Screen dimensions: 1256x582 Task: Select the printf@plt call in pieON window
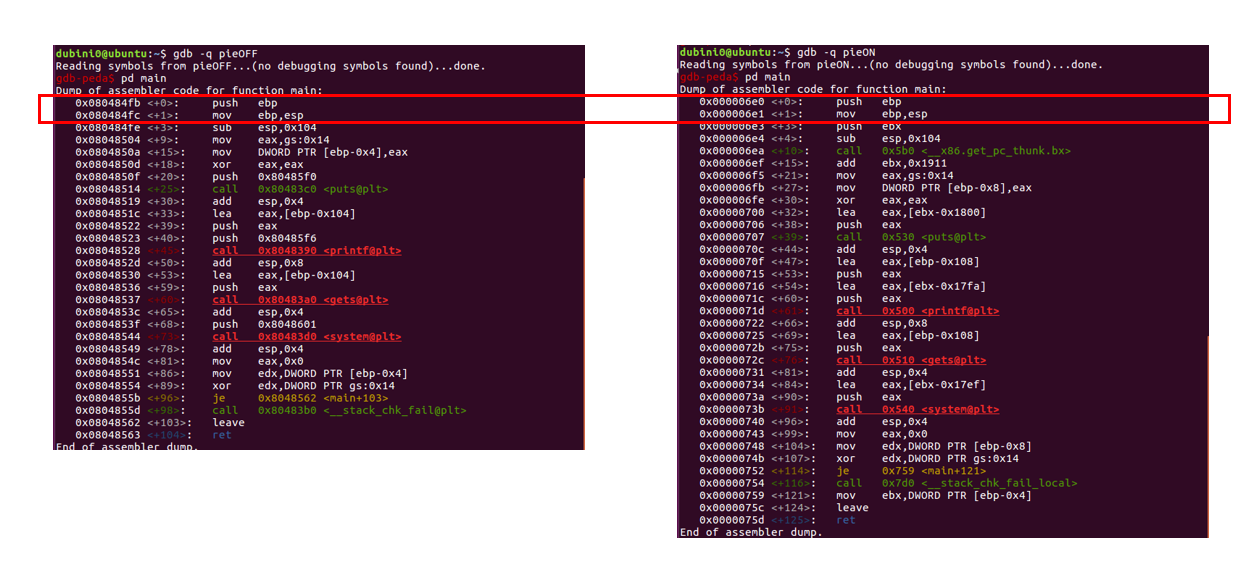(x=940, y=311)
